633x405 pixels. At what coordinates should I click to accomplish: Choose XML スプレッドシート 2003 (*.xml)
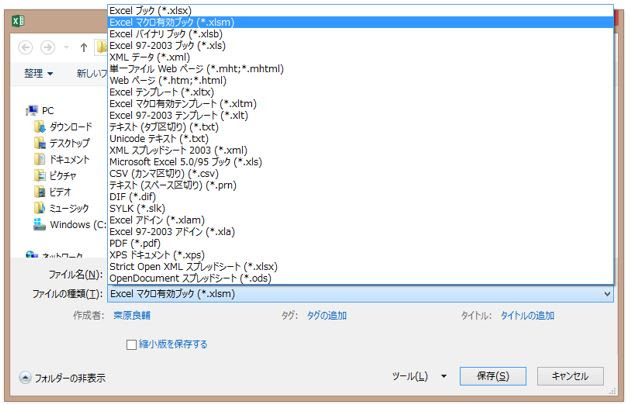361,150
